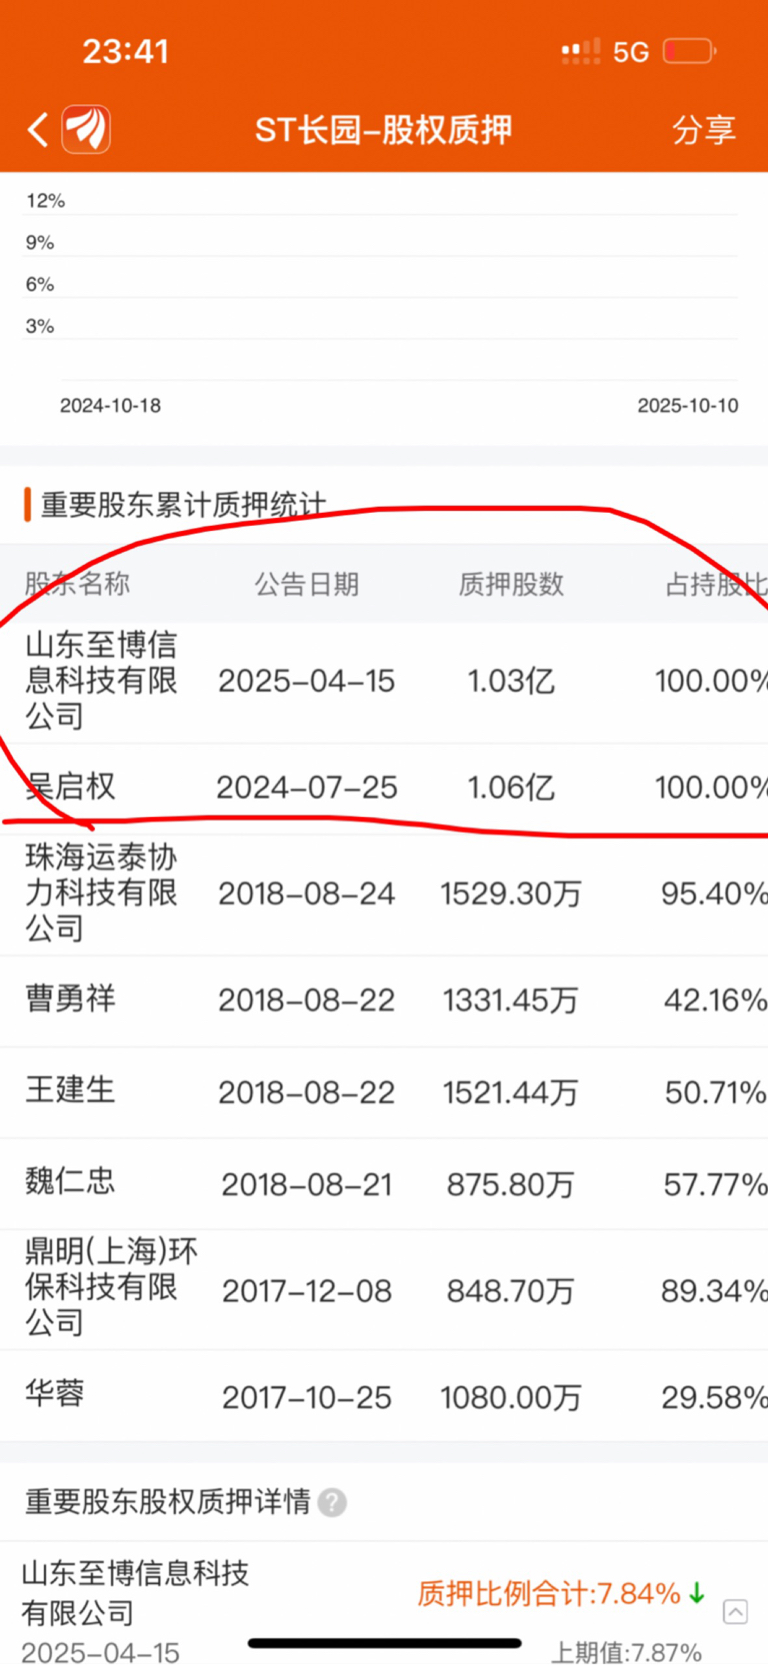Select ratio value 50.71%

[x=716, y=1092]
